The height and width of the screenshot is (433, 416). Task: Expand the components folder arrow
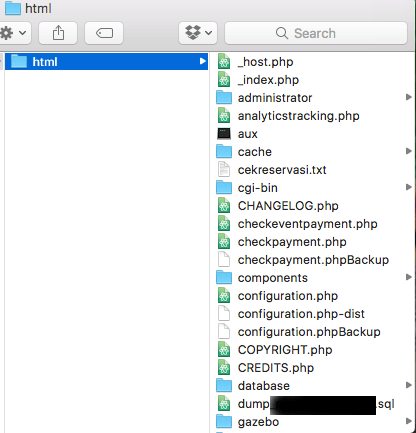409,277
